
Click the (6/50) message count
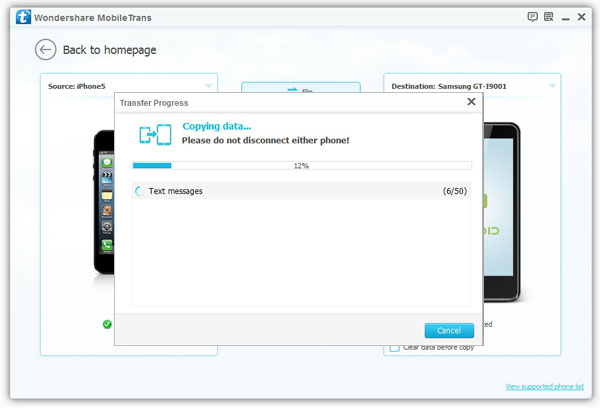455,191
